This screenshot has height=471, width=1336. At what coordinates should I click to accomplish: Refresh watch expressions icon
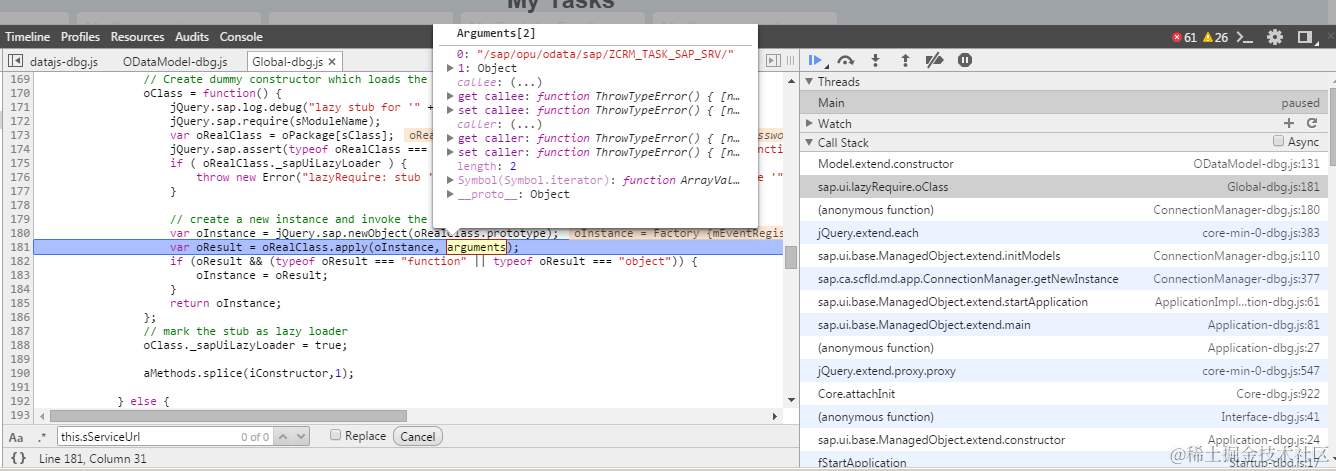coord(1311,123)
